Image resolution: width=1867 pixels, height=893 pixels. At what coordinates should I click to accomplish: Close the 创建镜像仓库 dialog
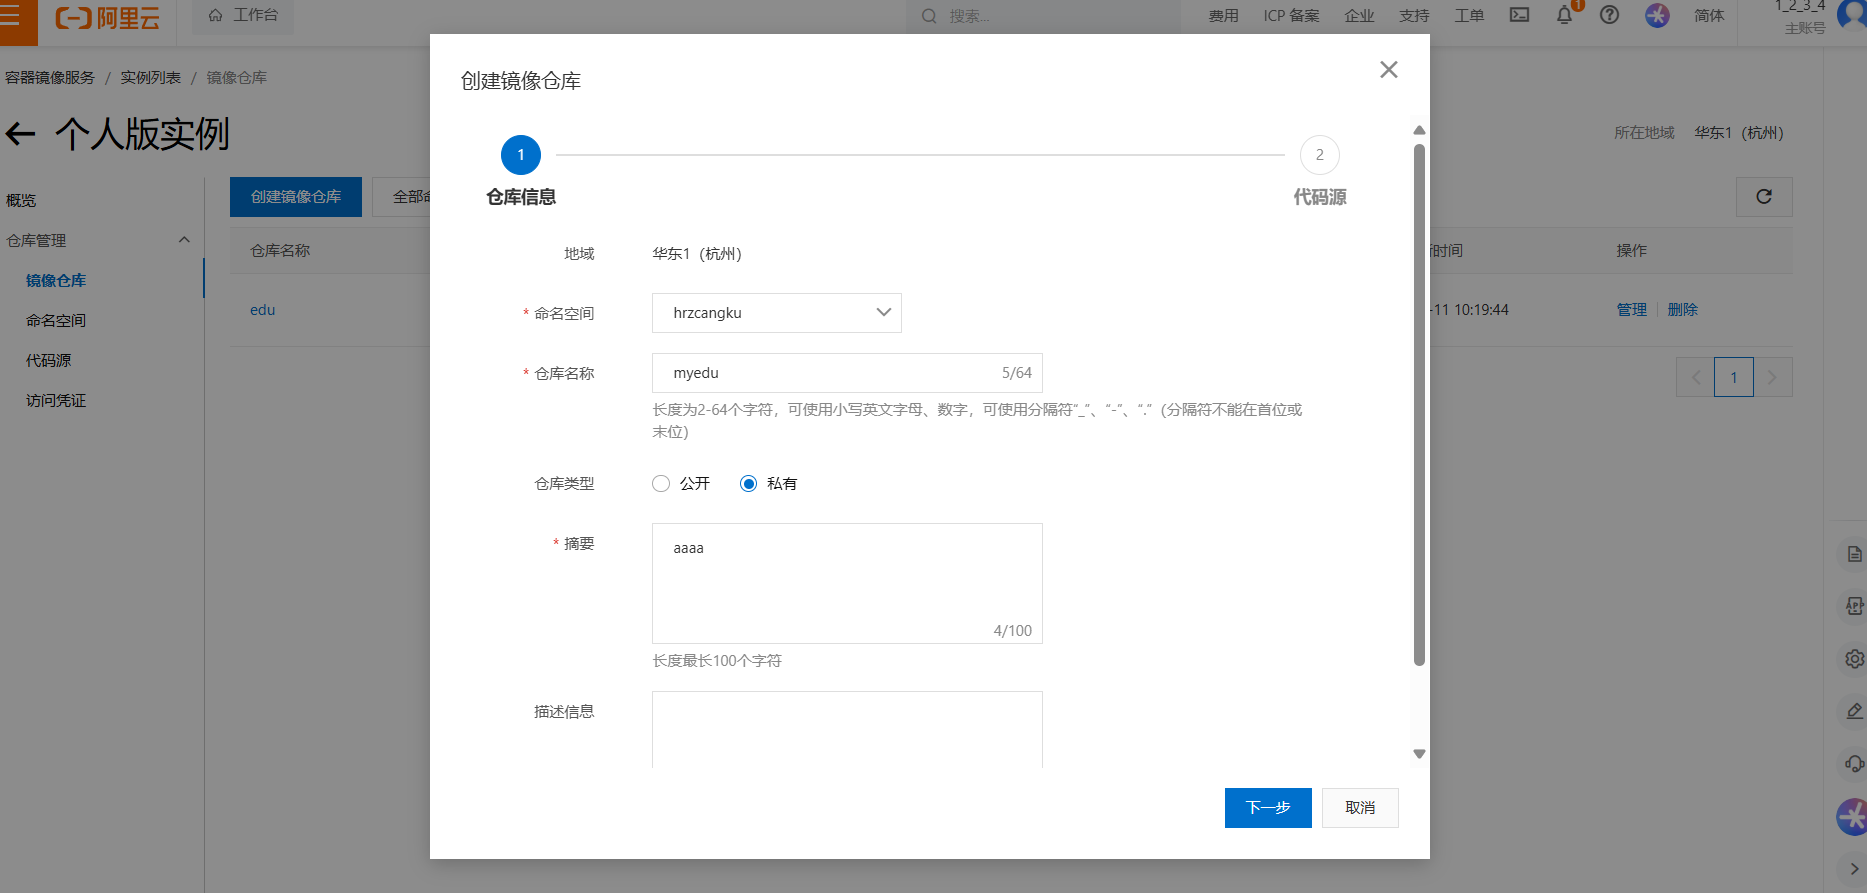pos(1388,70)
